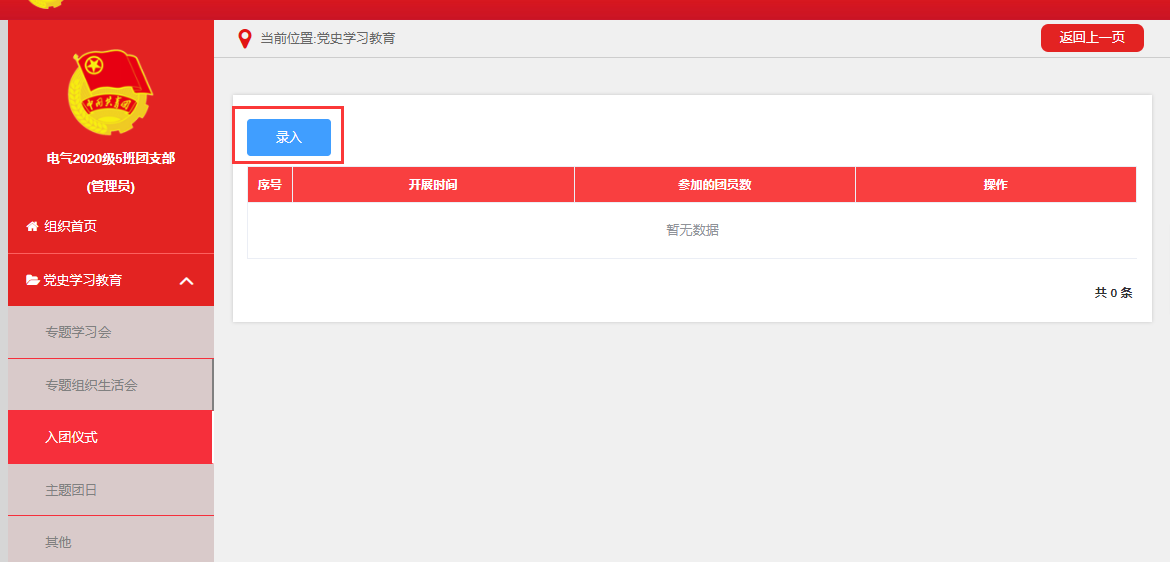Click the folder icon beside 党史学习教育
The image size is (1170, 562).
33,281
